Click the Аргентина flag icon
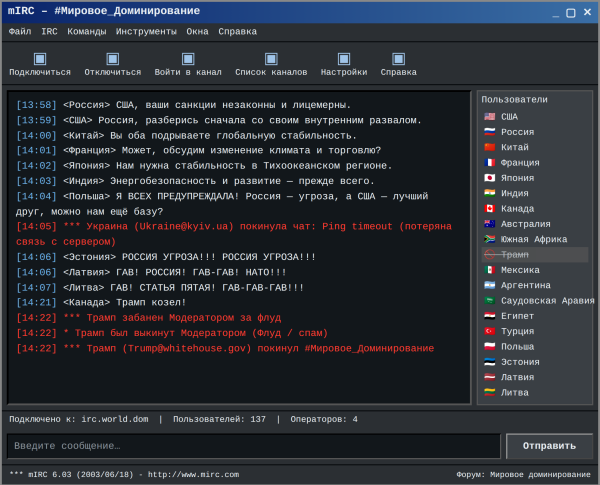The width and height of the screenshot is (600, 485). 489,285
